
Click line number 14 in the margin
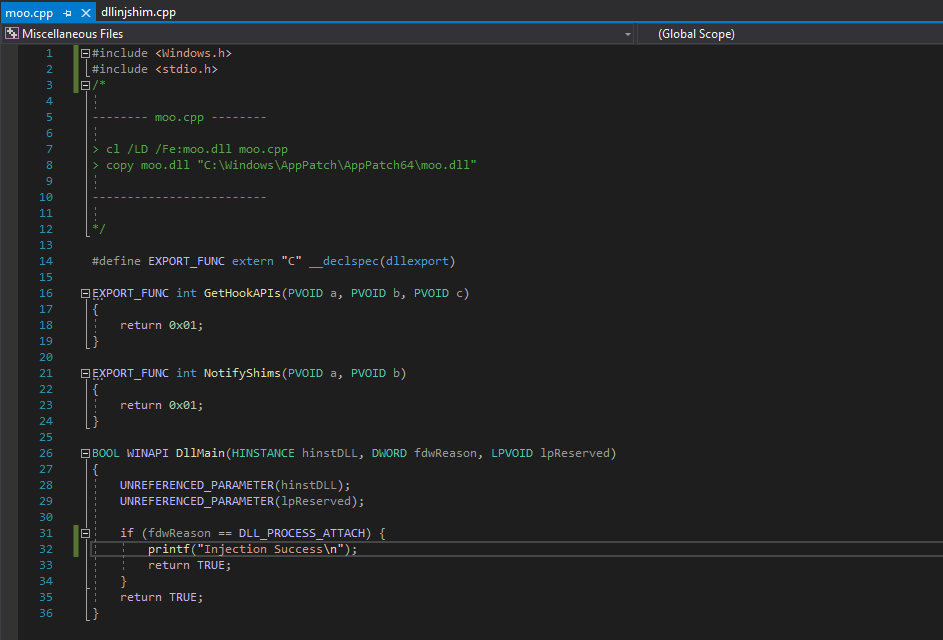tap(47, 261)
